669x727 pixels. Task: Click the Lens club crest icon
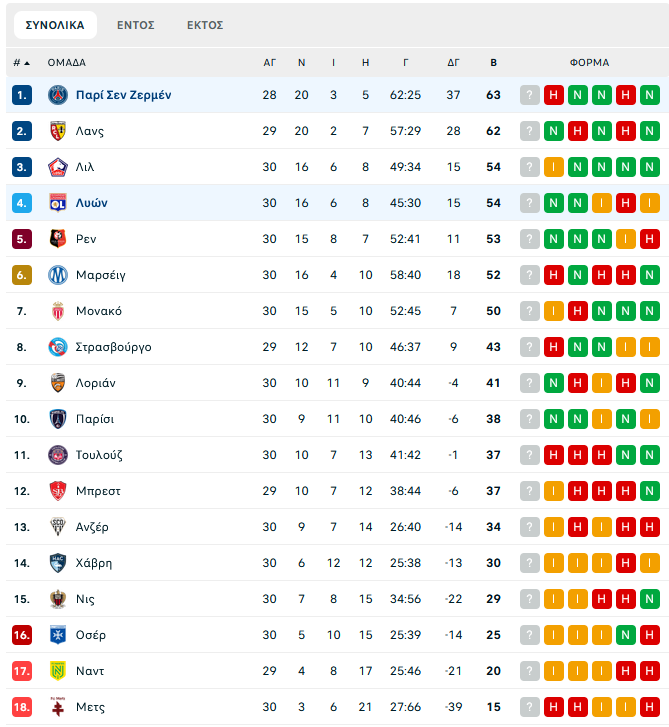click(57, 131)
